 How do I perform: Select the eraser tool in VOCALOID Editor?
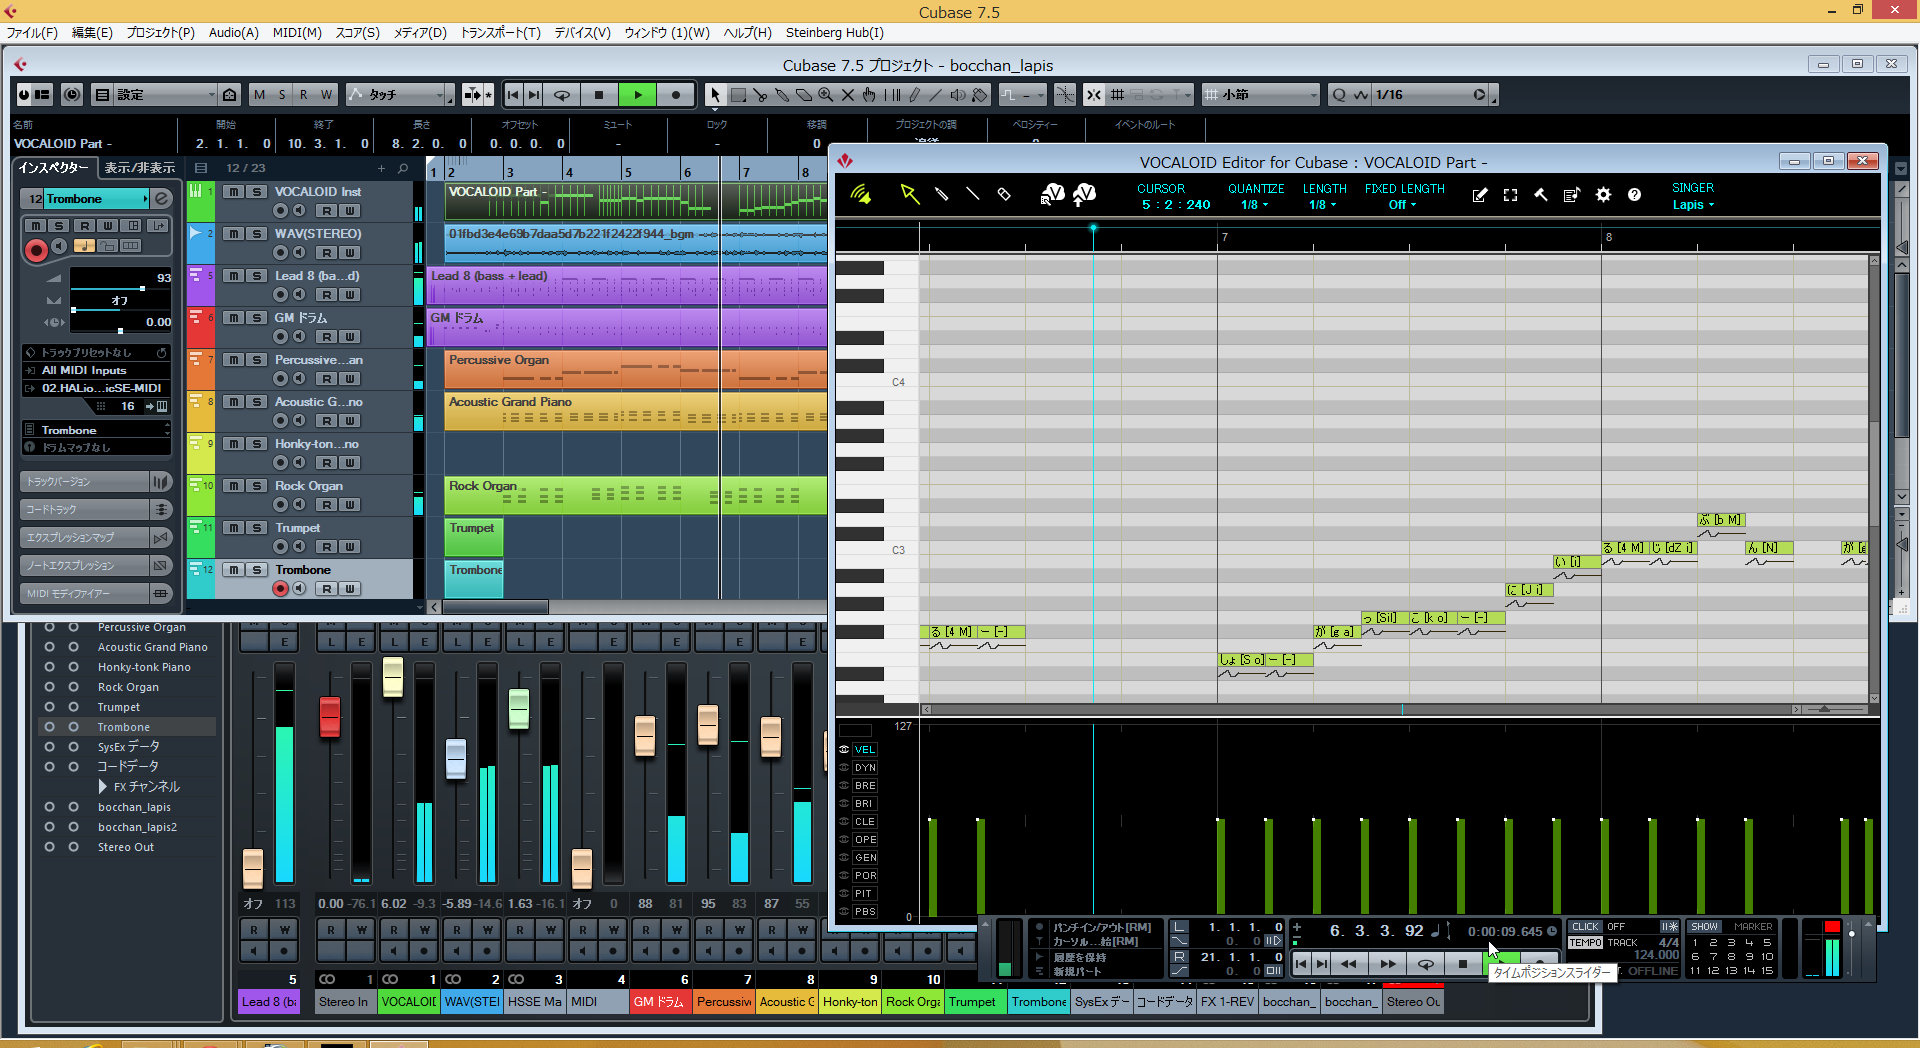[x=1004, y=194]
